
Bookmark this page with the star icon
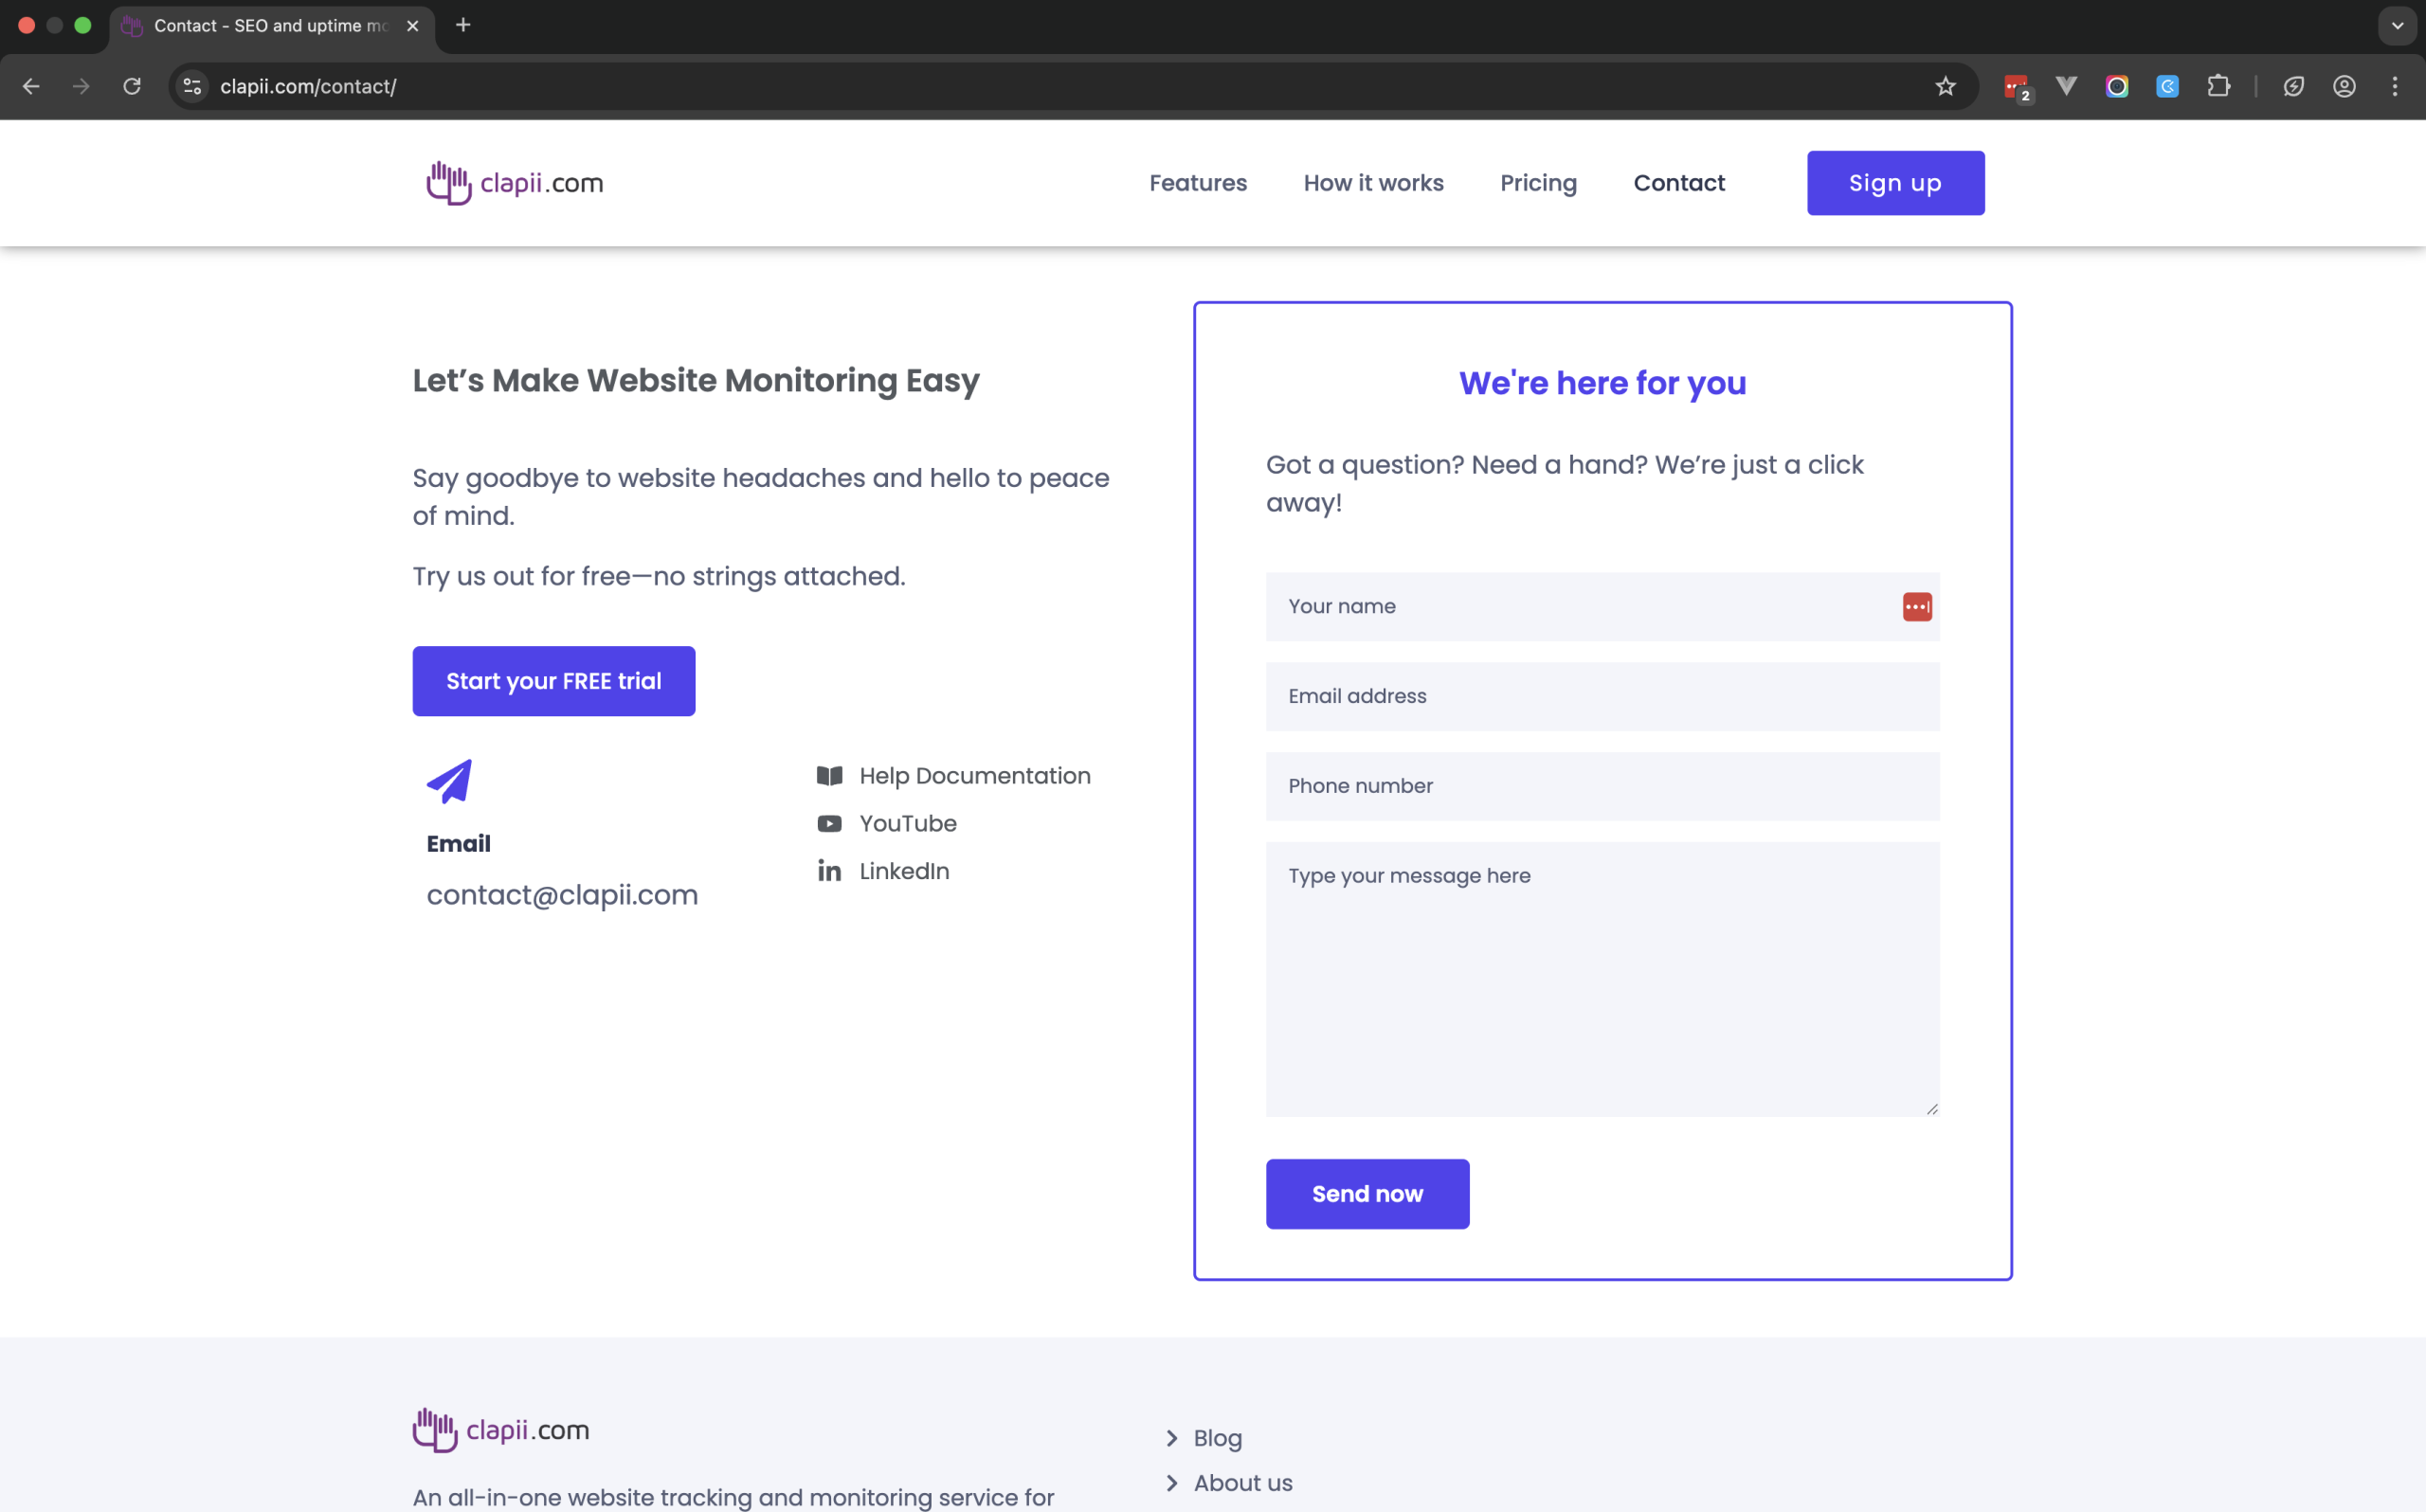point(1945,86)
